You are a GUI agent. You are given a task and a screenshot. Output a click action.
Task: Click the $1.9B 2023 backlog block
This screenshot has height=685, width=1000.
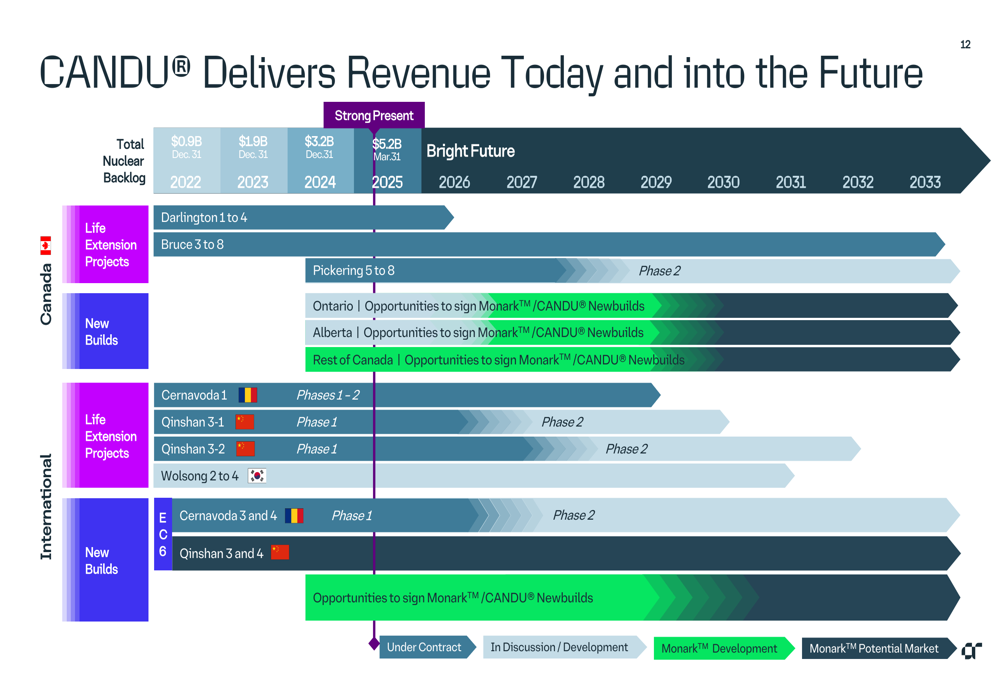pyautogui.click(x=253, y=161)
